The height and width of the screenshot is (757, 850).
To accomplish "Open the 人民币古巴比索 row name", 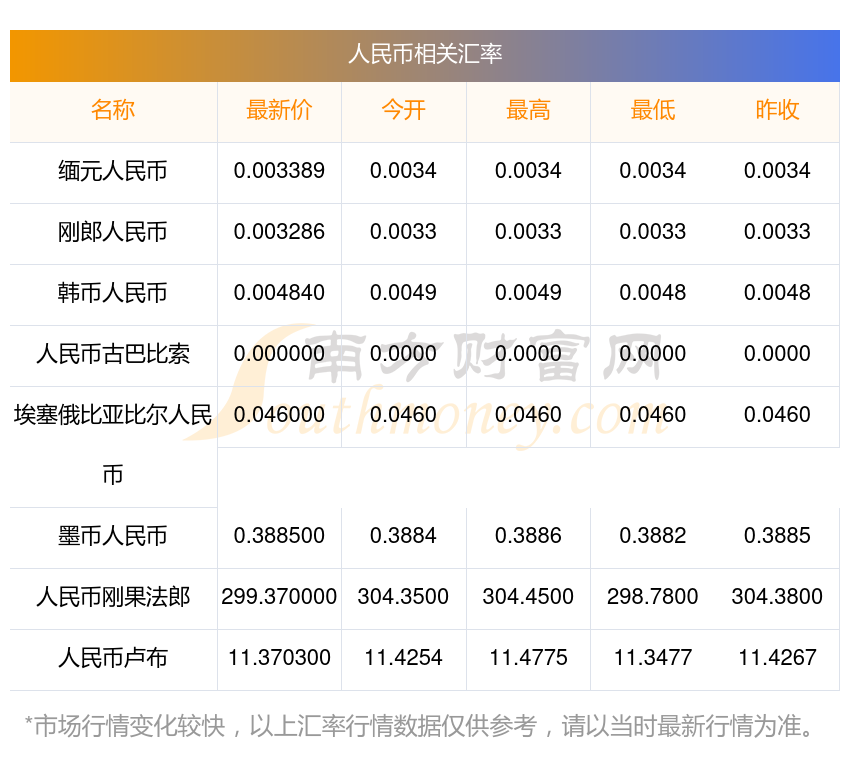I will pyautogui.click(x=113, y=355).
